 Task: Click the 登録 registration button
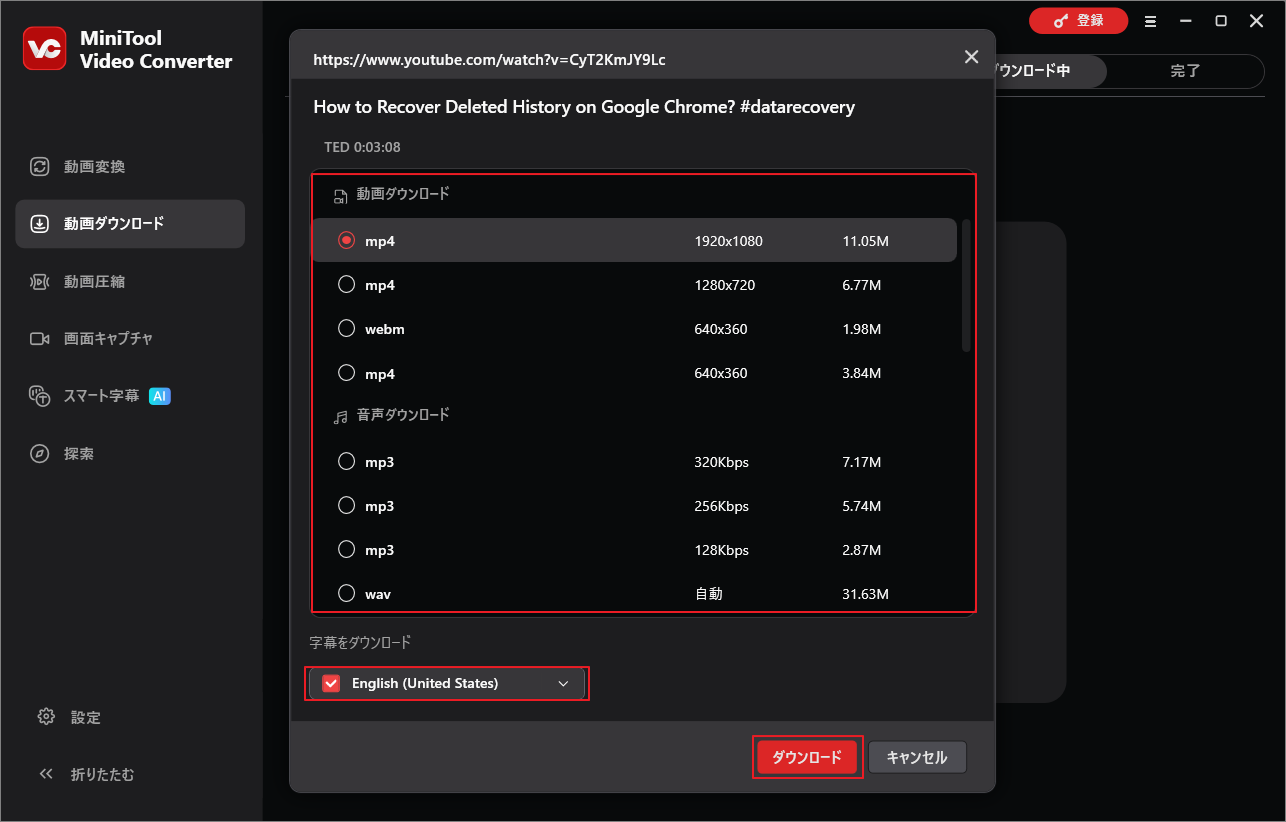click(x=1078, y=20)
